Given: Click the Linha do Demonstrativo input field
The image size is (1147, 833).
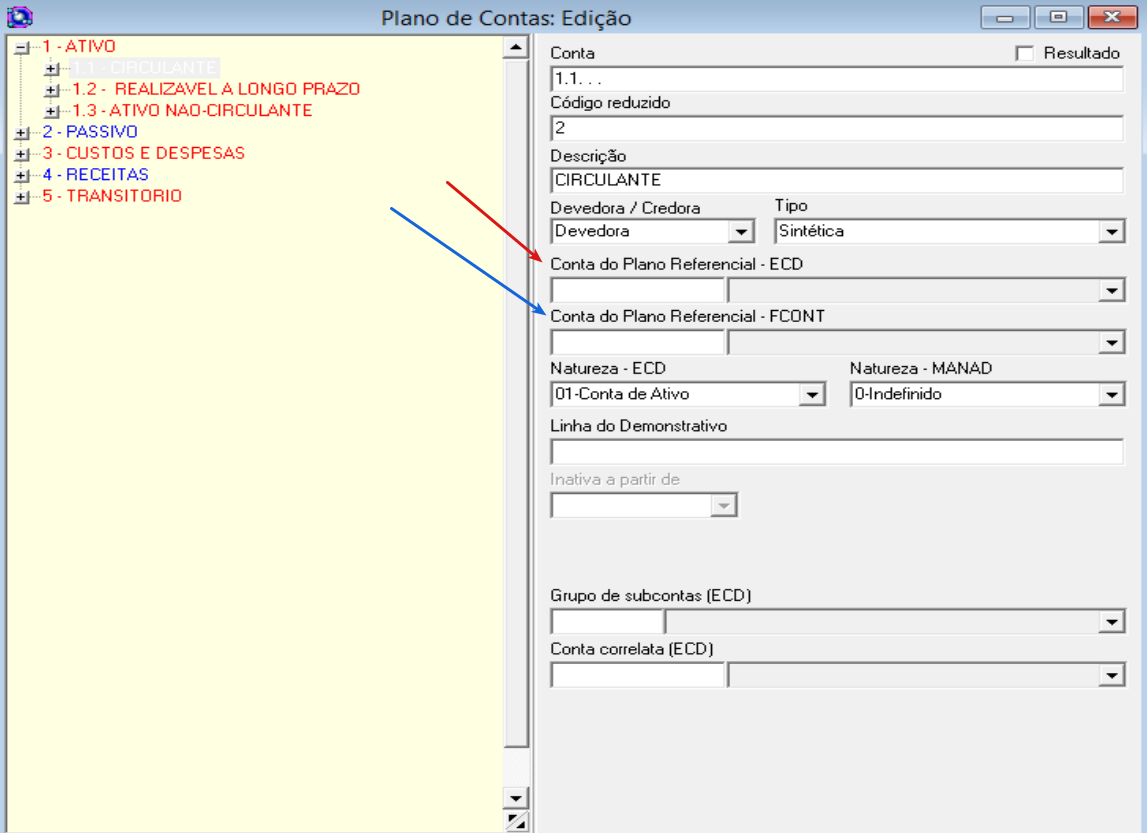Looking at the screenshot, I should [x=836, y=452].
